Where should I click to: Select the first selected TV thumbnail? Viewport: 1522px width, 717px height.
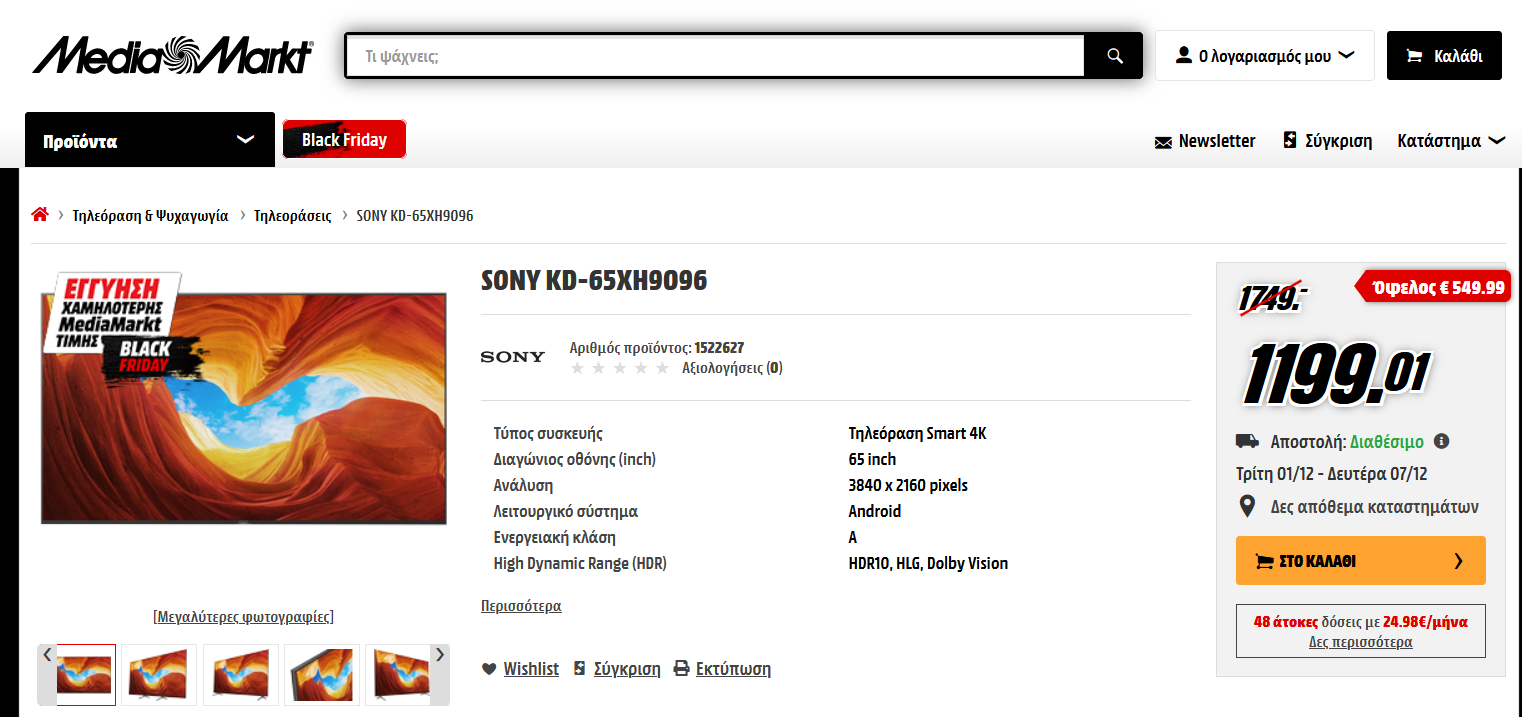click(86, 675)
